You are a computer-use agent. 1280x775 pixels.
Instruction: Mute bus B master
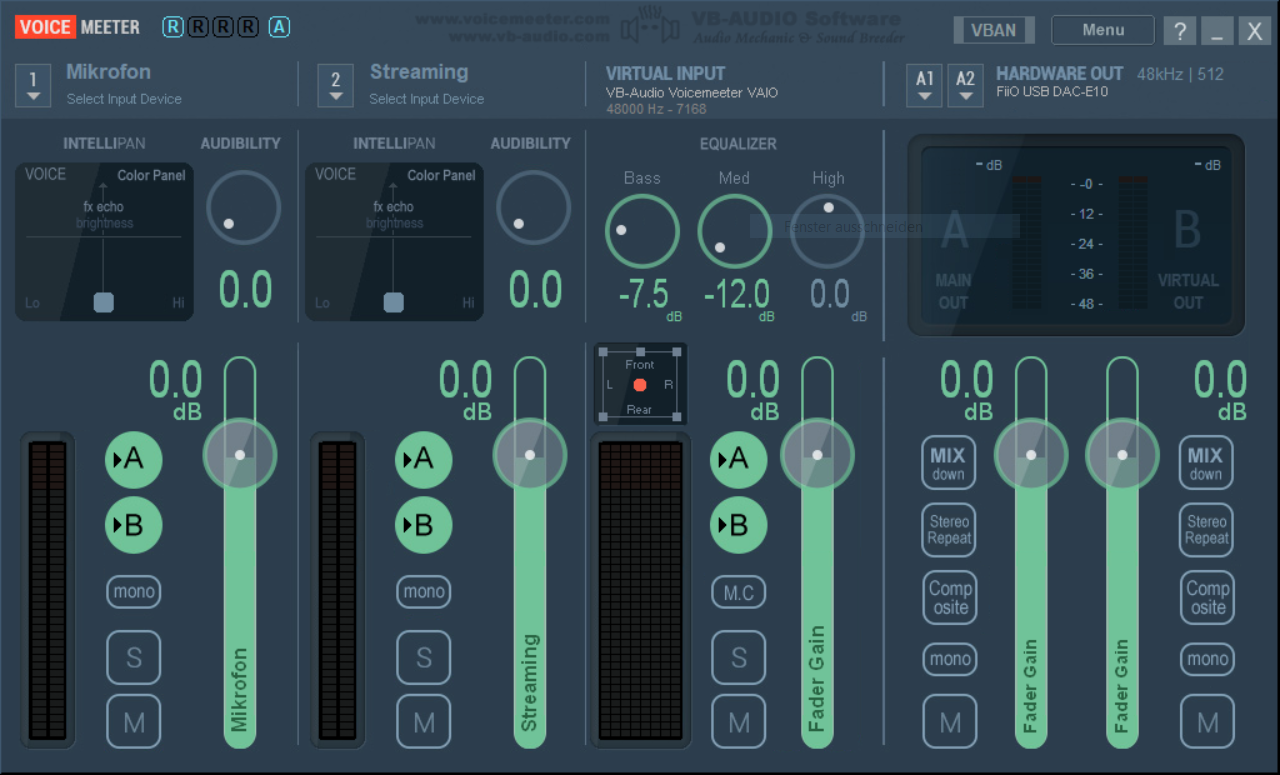(x=1207, y=721)
